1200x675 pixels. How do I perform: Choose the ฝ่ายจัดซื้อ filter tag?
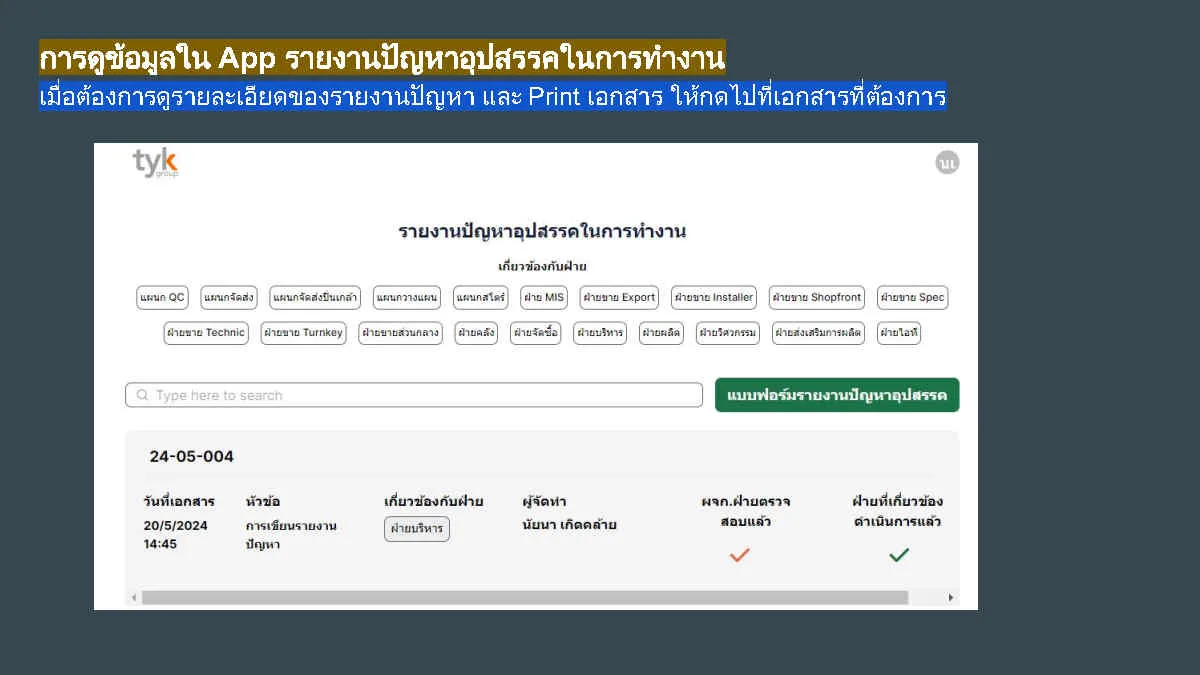pos(536,333)
